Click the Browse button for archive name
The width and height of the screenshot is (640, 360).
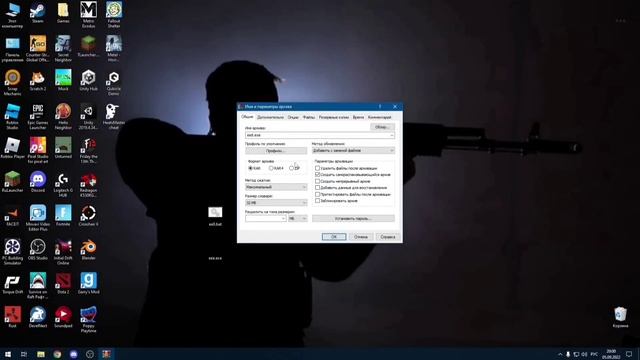[382, 127]
